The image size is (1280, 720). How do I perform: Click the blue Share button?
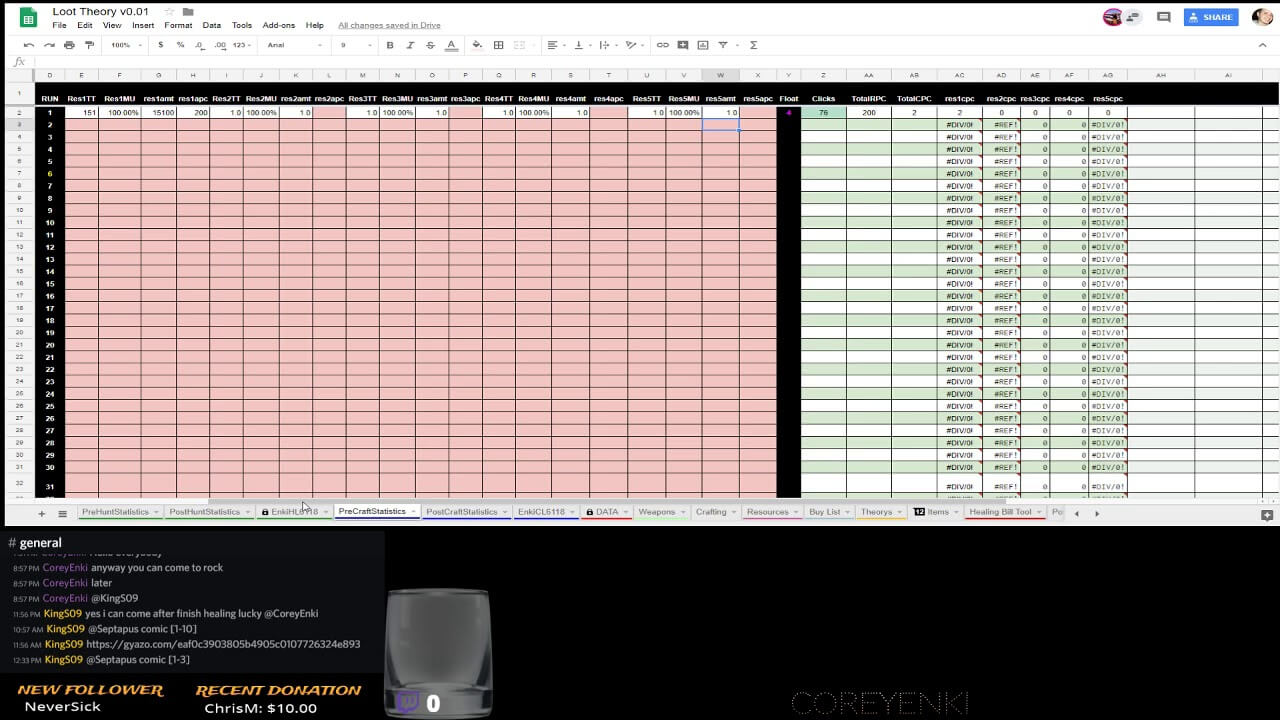point(1211,17)
